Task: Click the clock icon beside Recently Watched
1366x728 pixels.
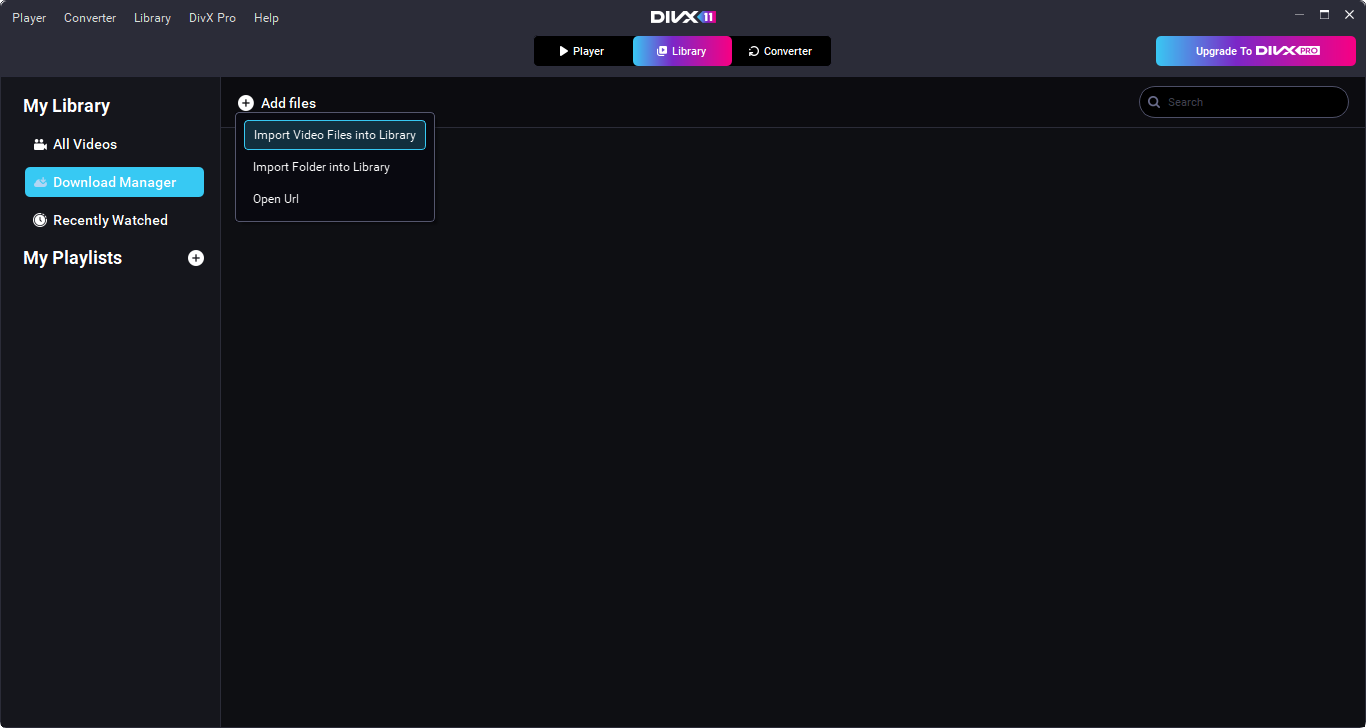Action: pyautogui.click(x=40, y=220)
